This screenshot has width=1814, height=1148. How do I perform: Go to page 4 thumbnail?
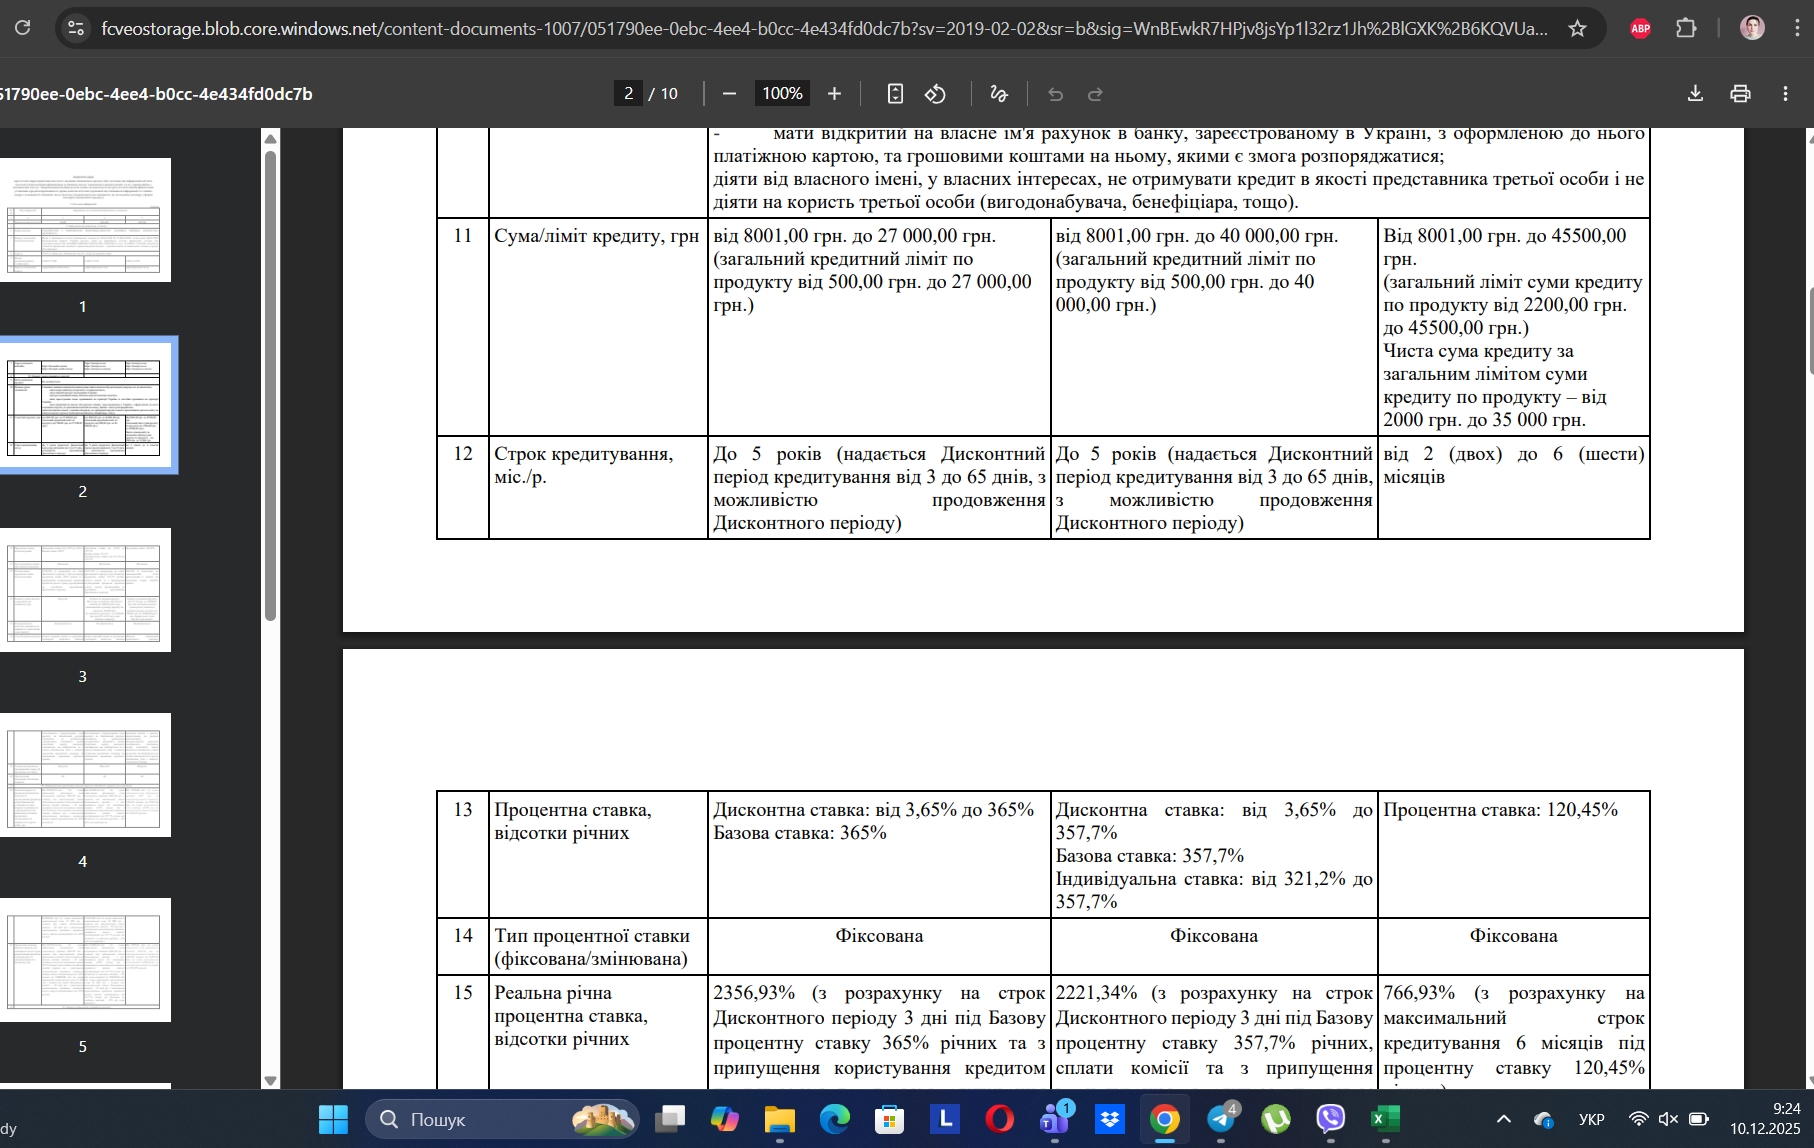(x=85, y=775)
